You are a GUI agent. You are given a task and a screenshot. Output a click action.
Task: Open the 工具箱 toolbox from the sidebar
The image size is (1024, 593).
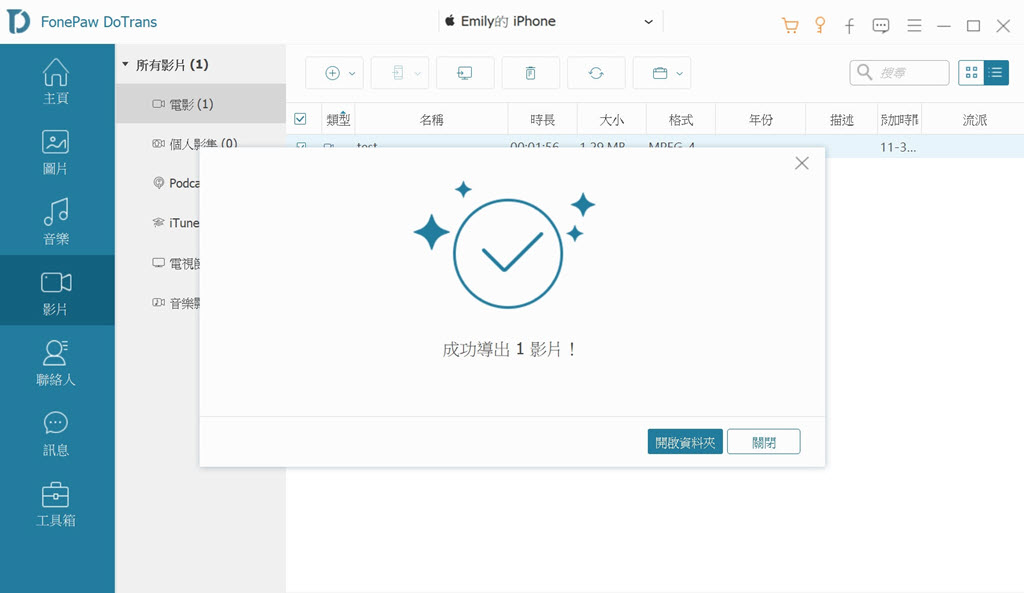pos(56,502)
